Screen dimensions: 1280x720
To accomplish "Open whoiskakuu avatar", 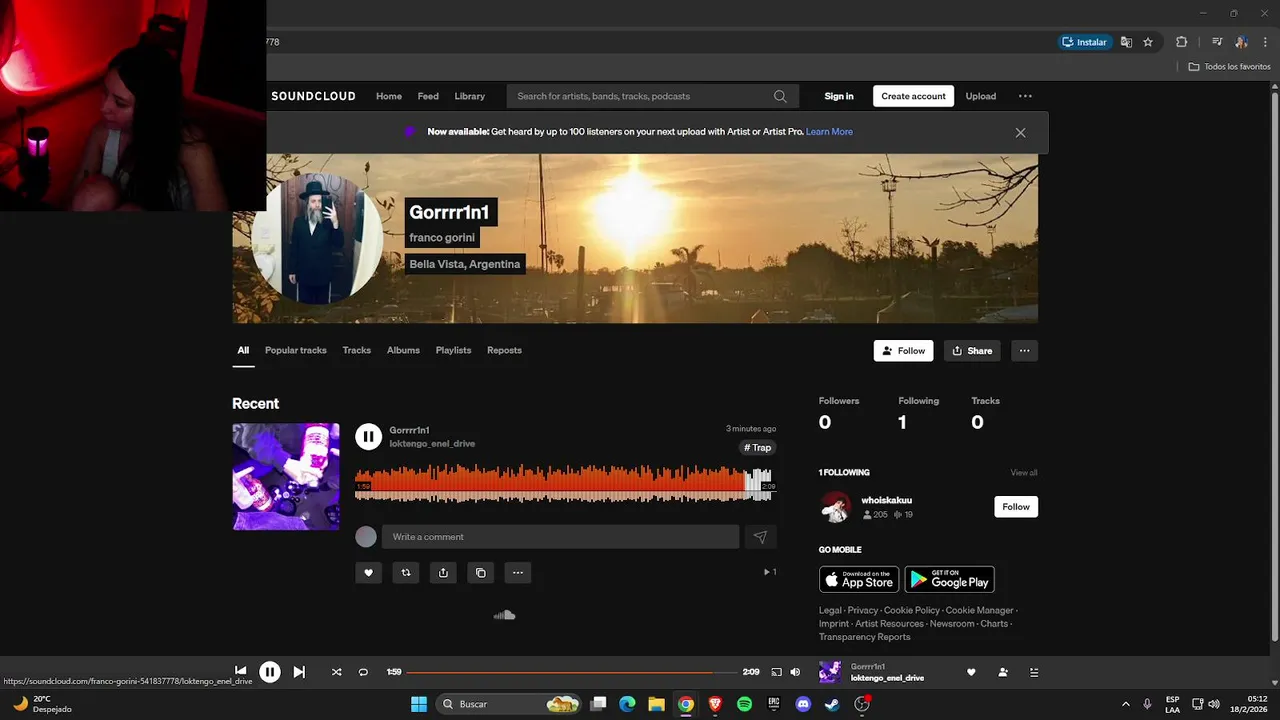I will coord(835,507).
